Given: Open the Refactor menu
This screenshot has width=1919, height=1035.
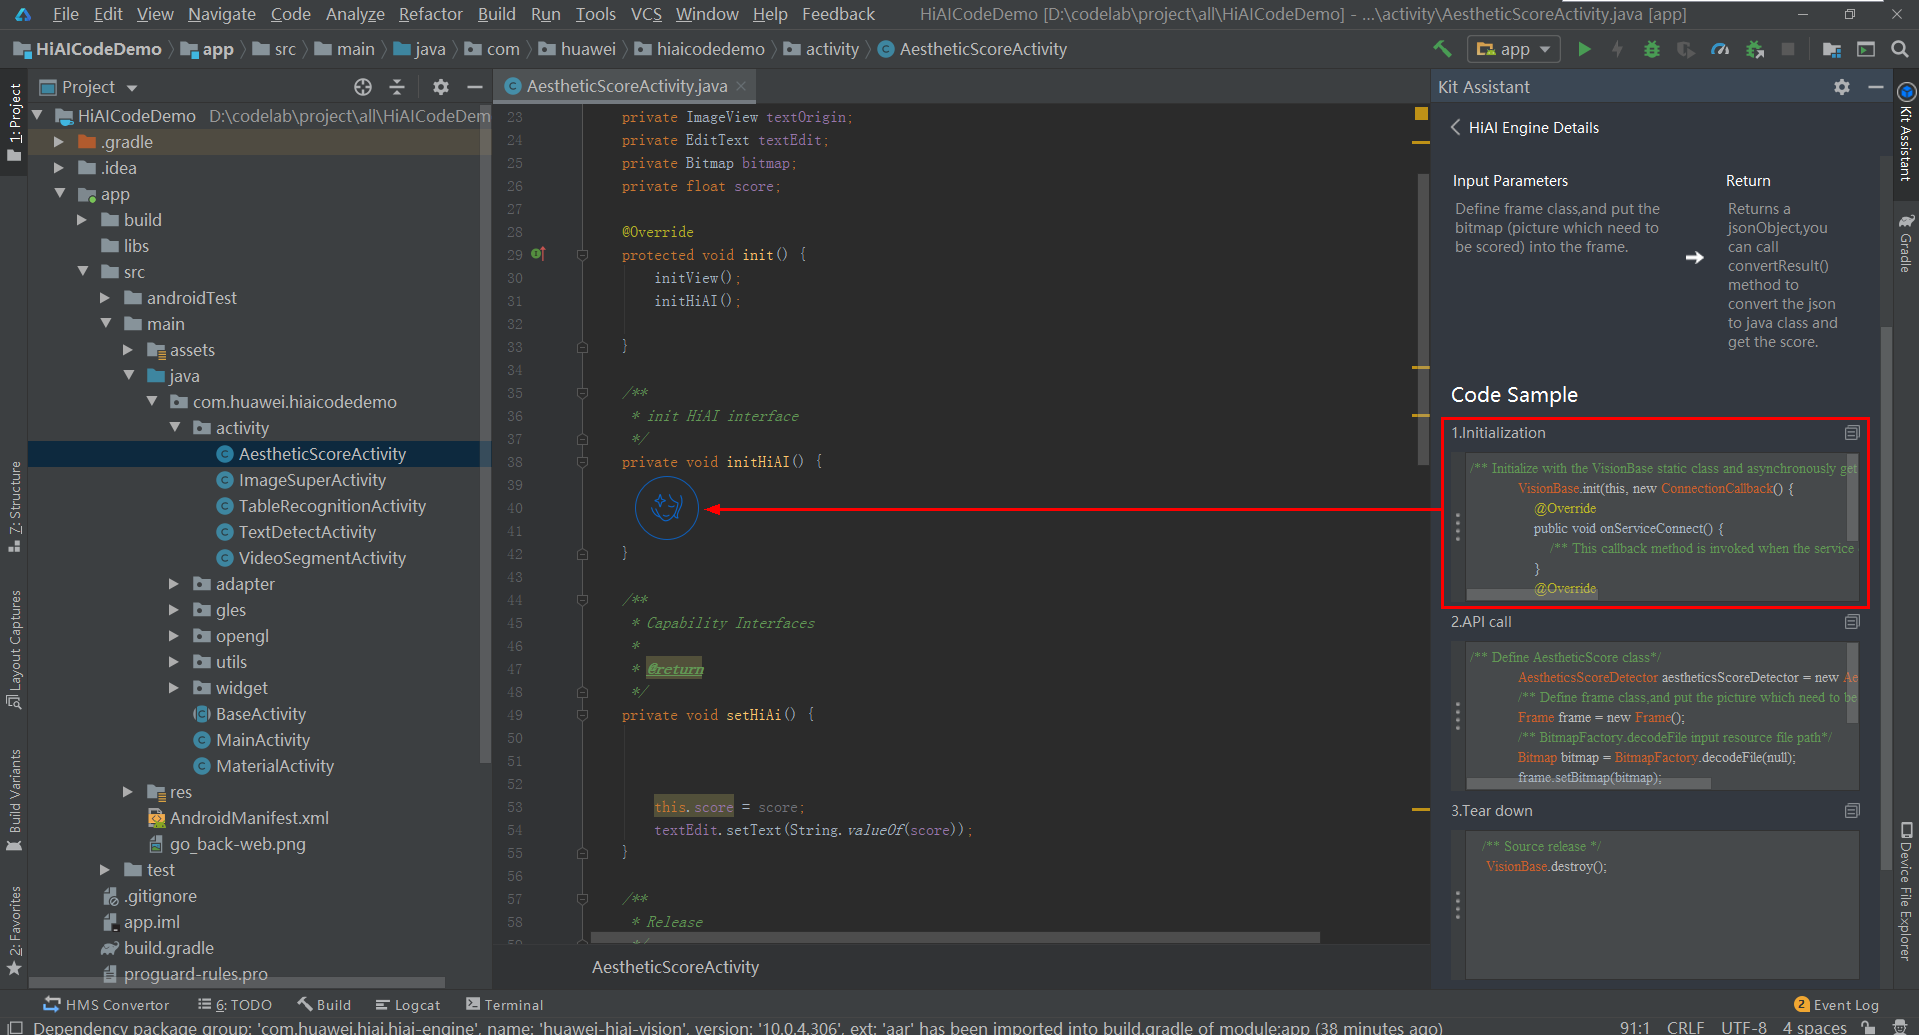Looking at the screenshot, I should (x=430, y=14).
